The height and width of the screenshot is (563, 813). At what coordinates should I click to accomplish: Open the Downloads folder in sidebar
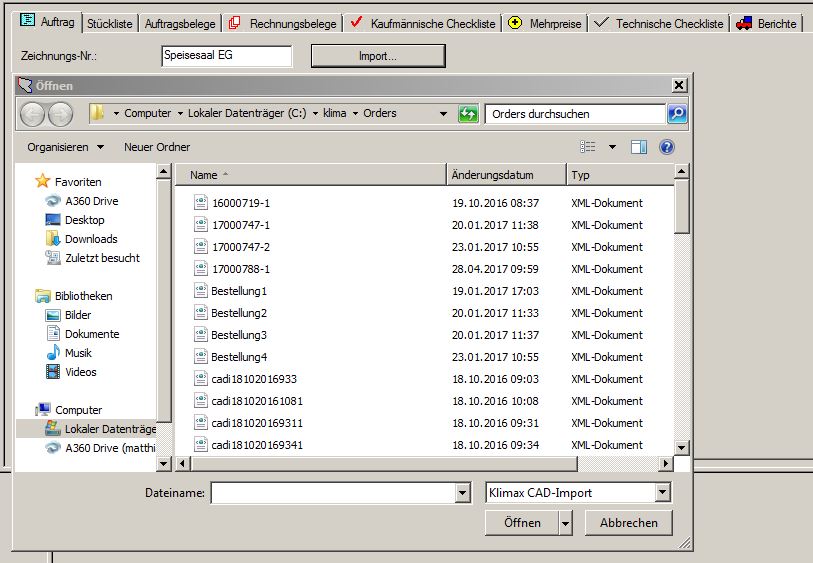91,239
